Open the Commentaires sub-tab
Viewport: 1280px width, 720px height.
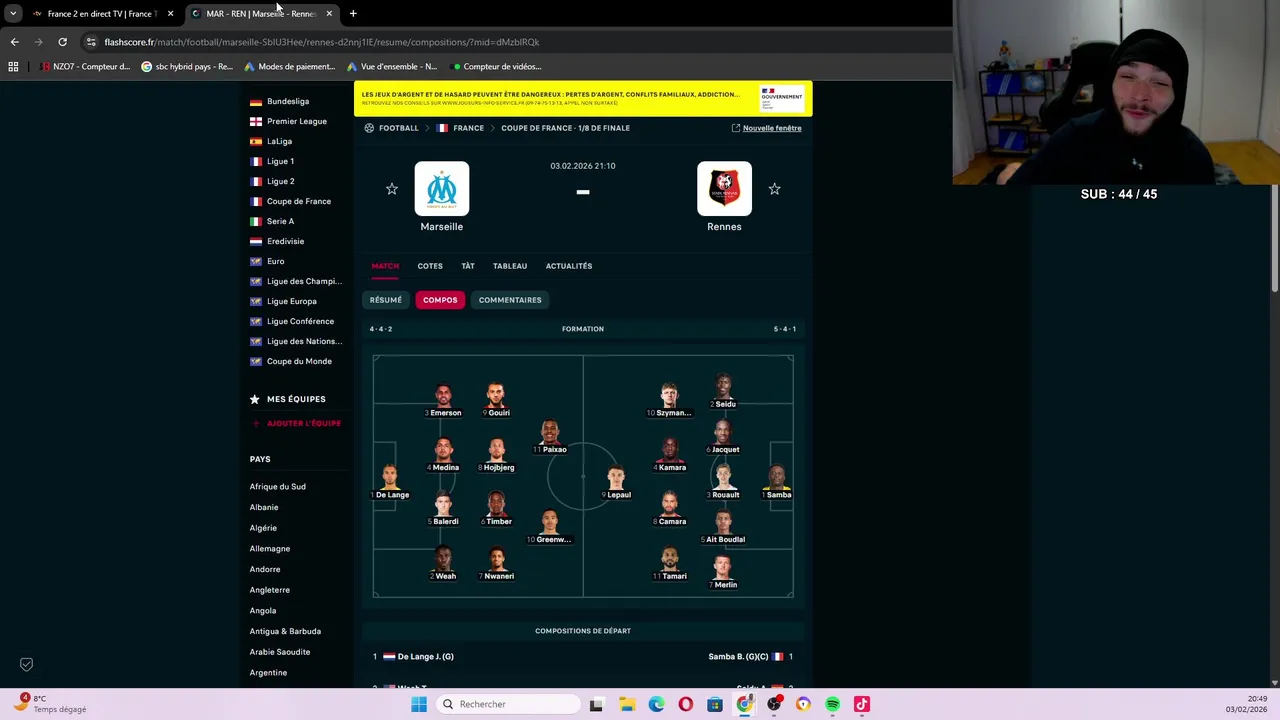pos(510,300)
